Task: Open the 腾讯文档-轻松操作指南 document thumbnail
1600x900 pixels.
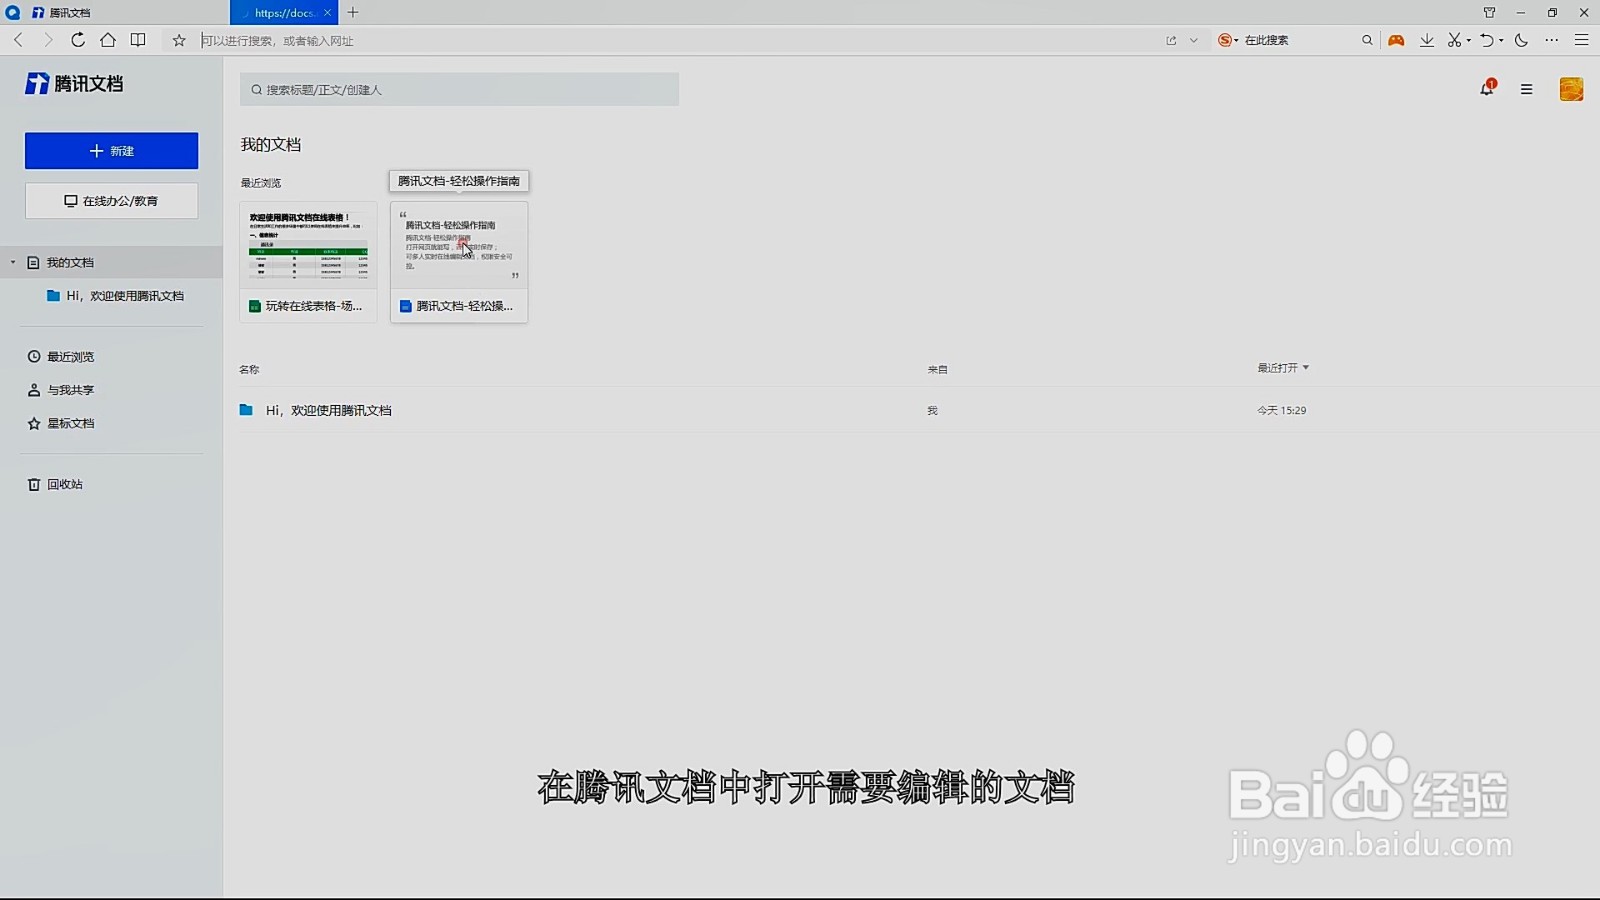Action: (459, 247)
